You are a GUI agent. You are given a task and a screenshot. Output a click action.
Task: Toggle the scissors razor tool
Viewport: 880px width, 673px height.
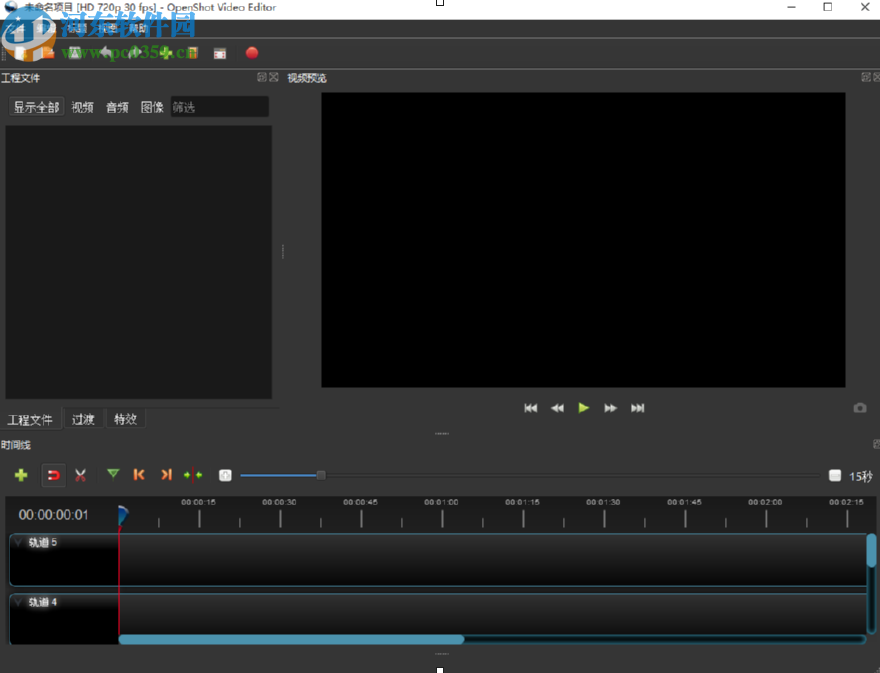81,475
